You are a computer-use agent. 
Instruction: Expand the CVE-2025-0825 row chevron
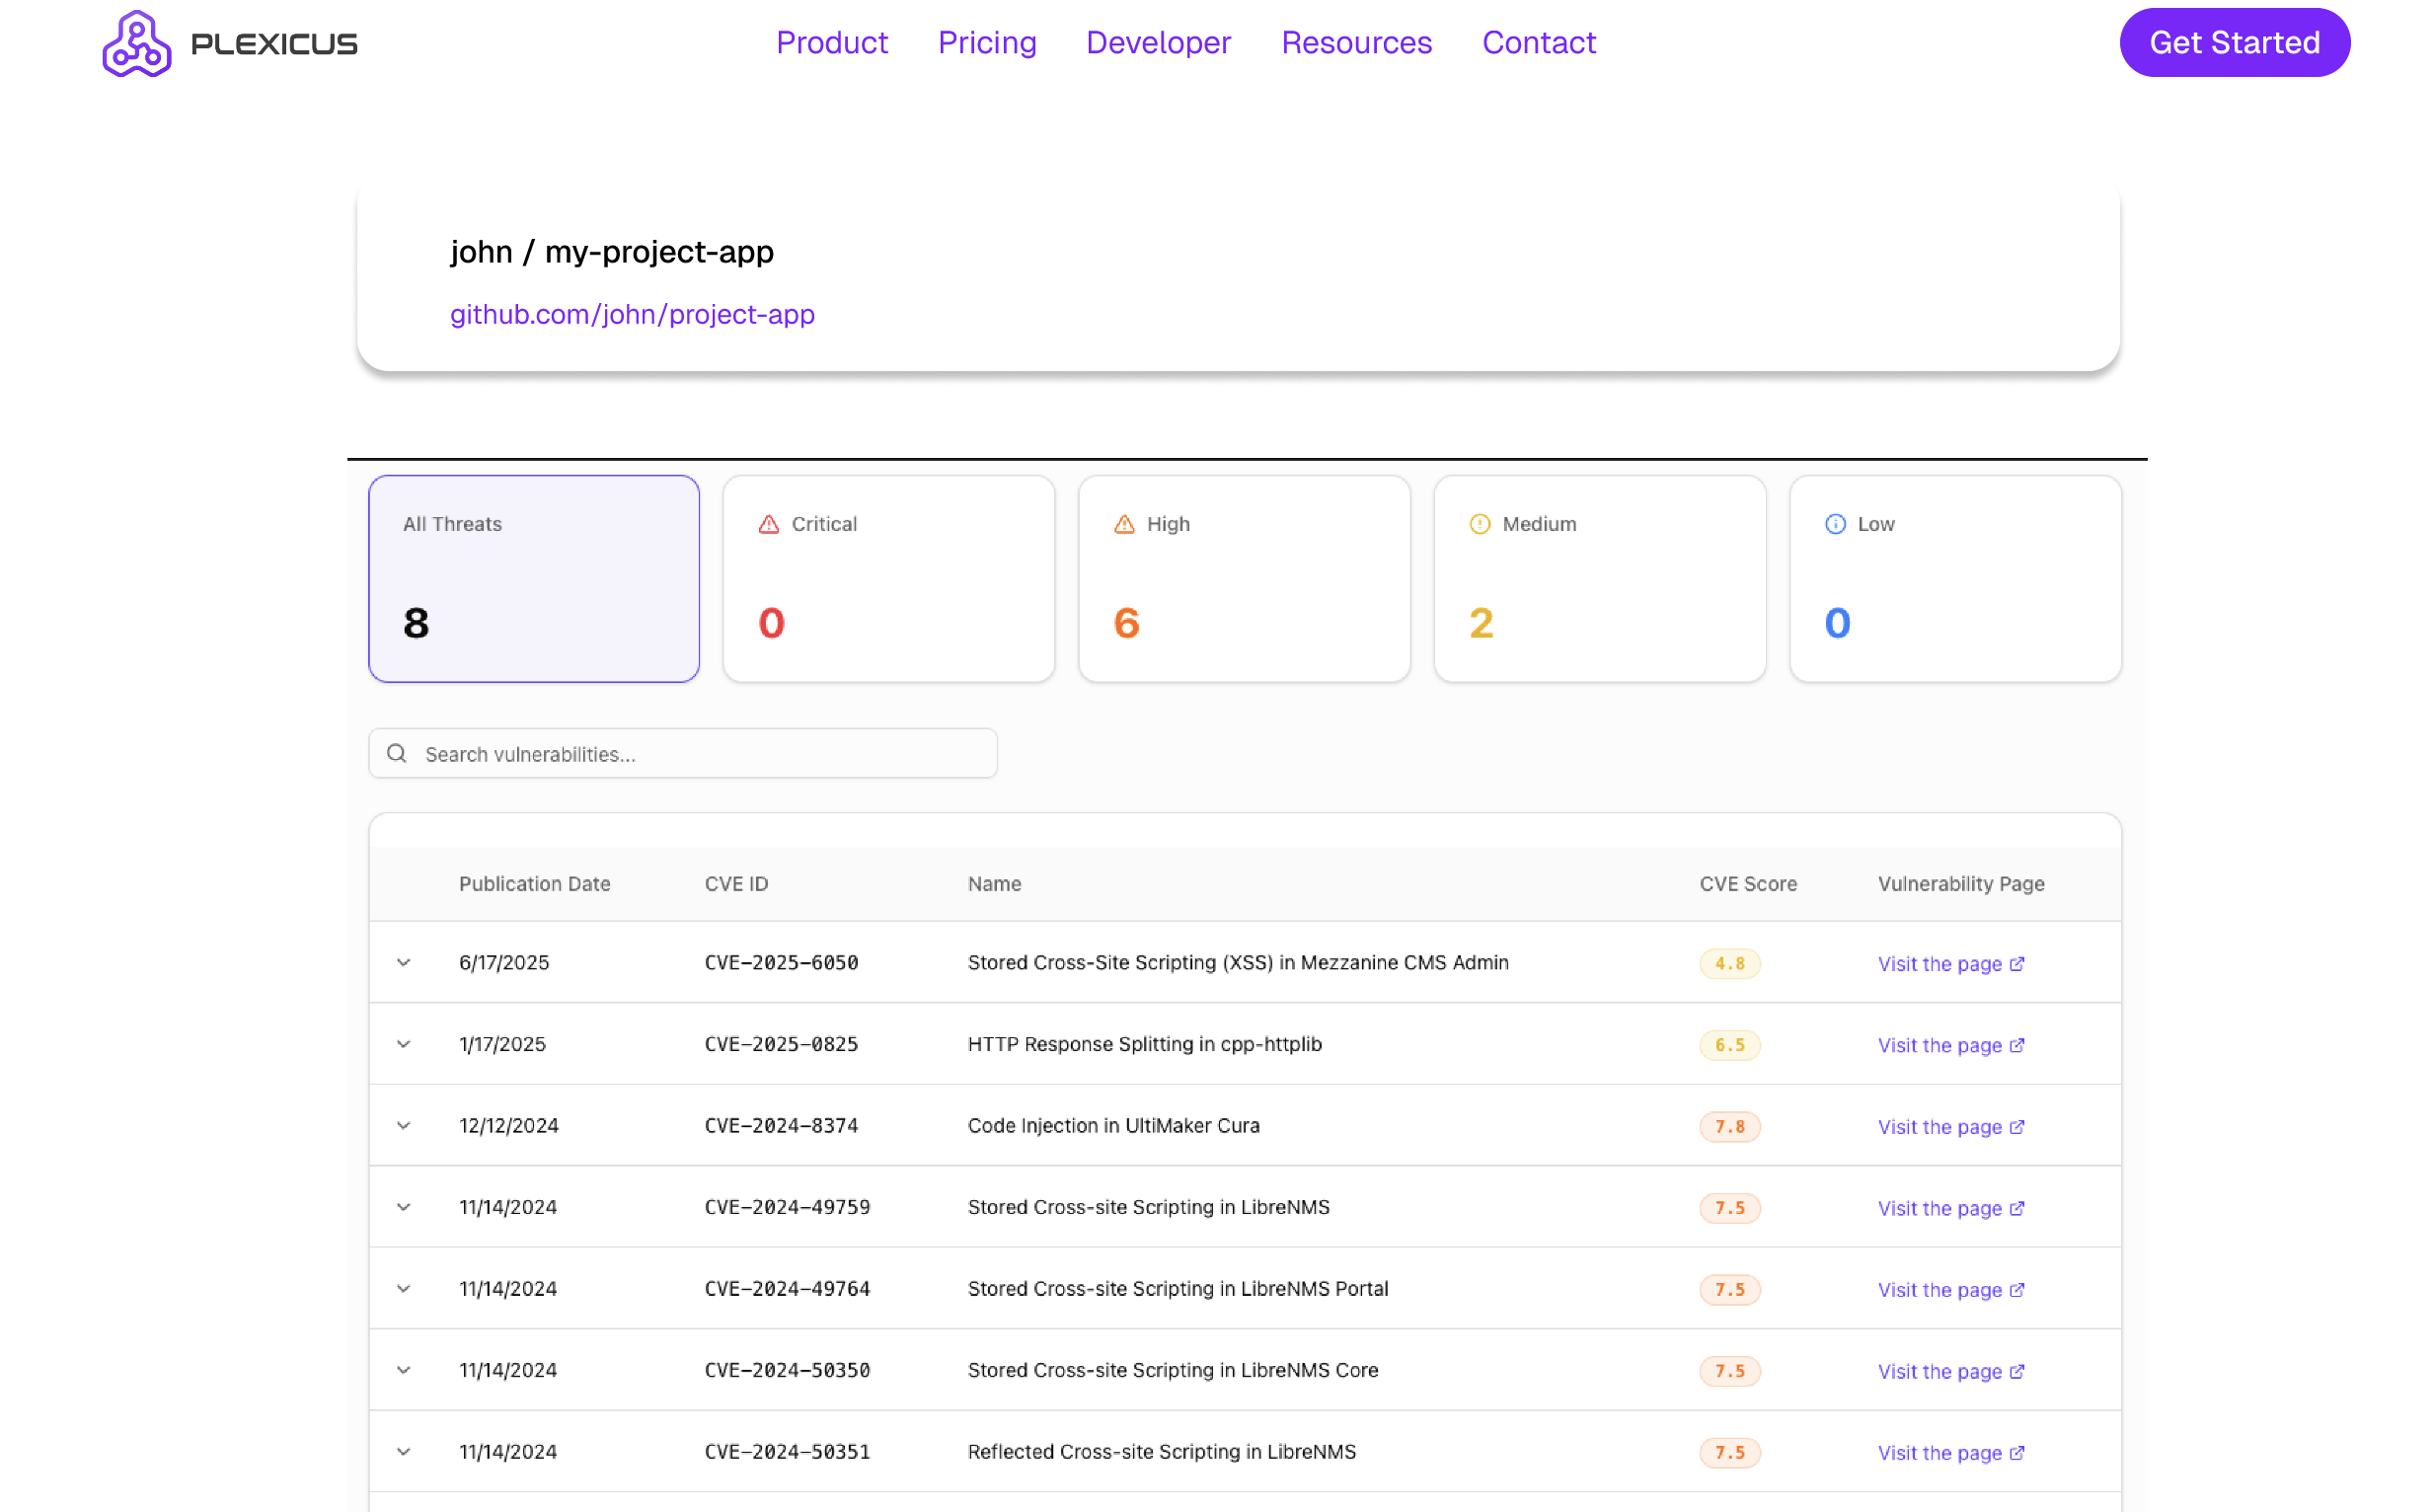(404, 1044)
